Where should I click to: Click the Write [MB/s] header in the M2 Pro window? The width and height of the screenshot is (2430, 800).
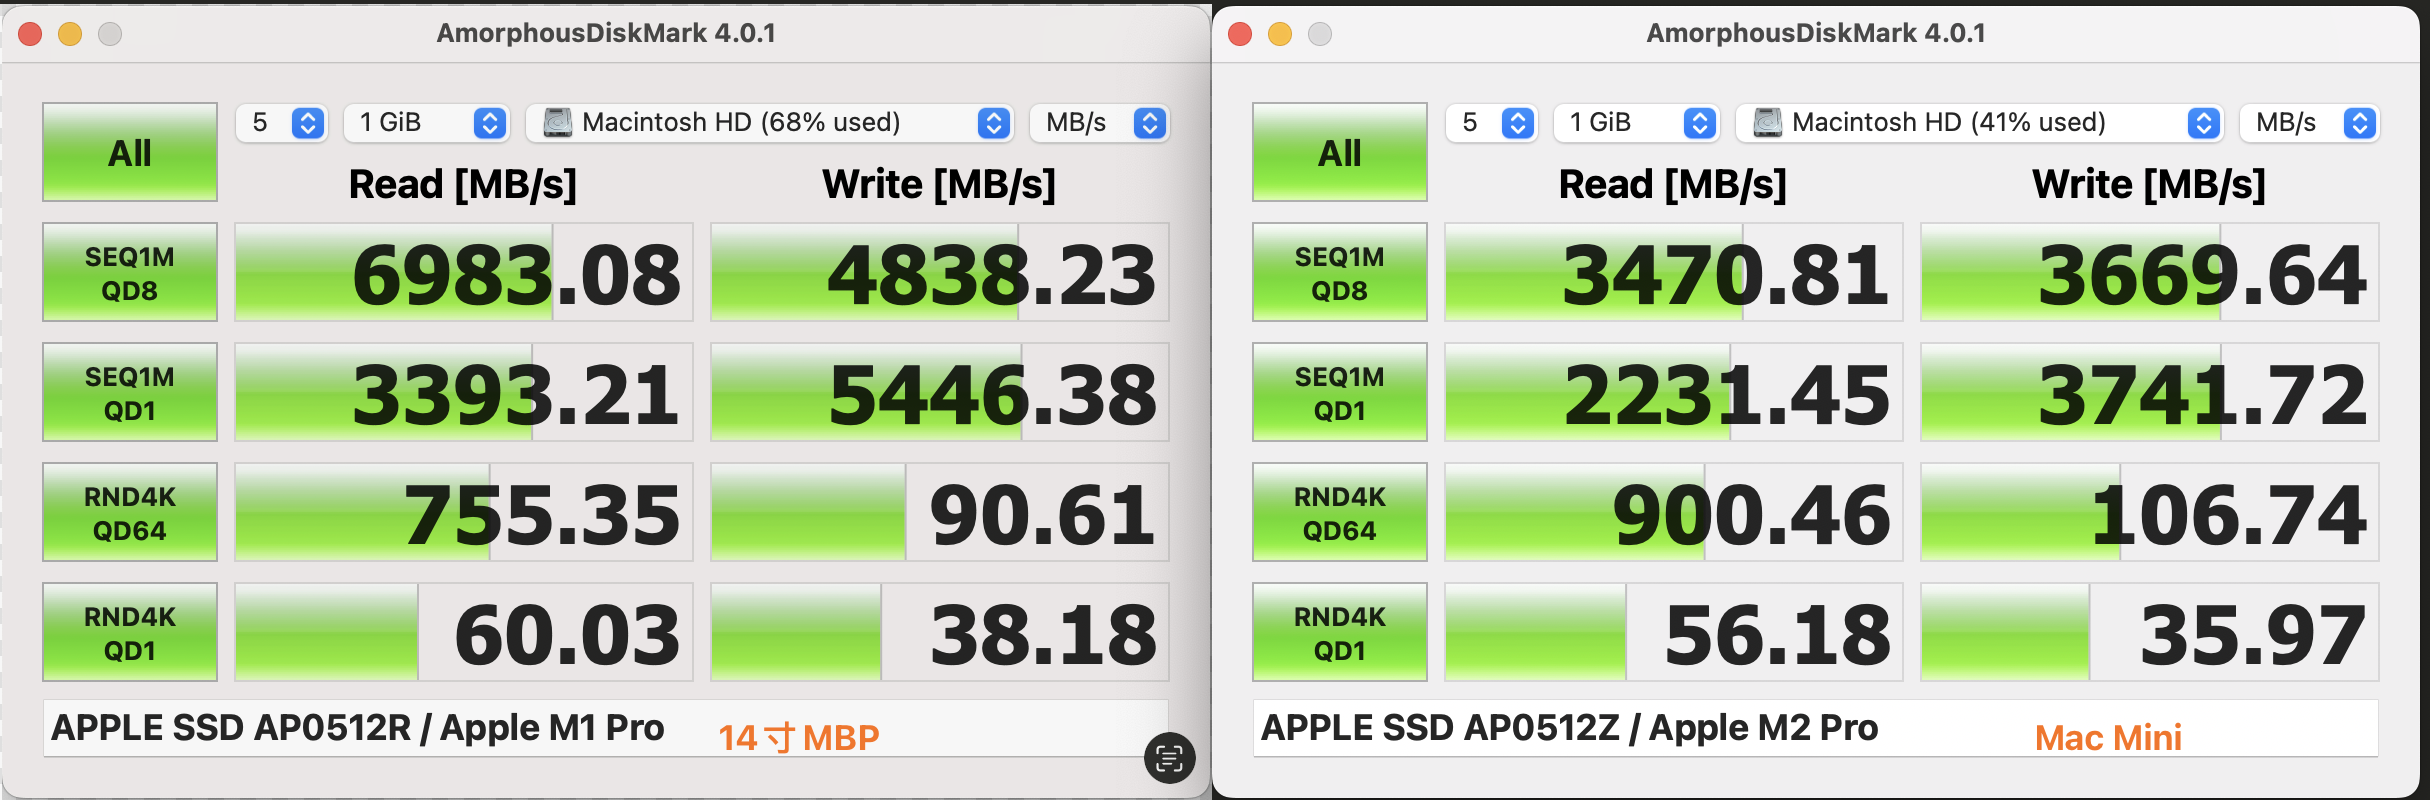(2149, 184)
